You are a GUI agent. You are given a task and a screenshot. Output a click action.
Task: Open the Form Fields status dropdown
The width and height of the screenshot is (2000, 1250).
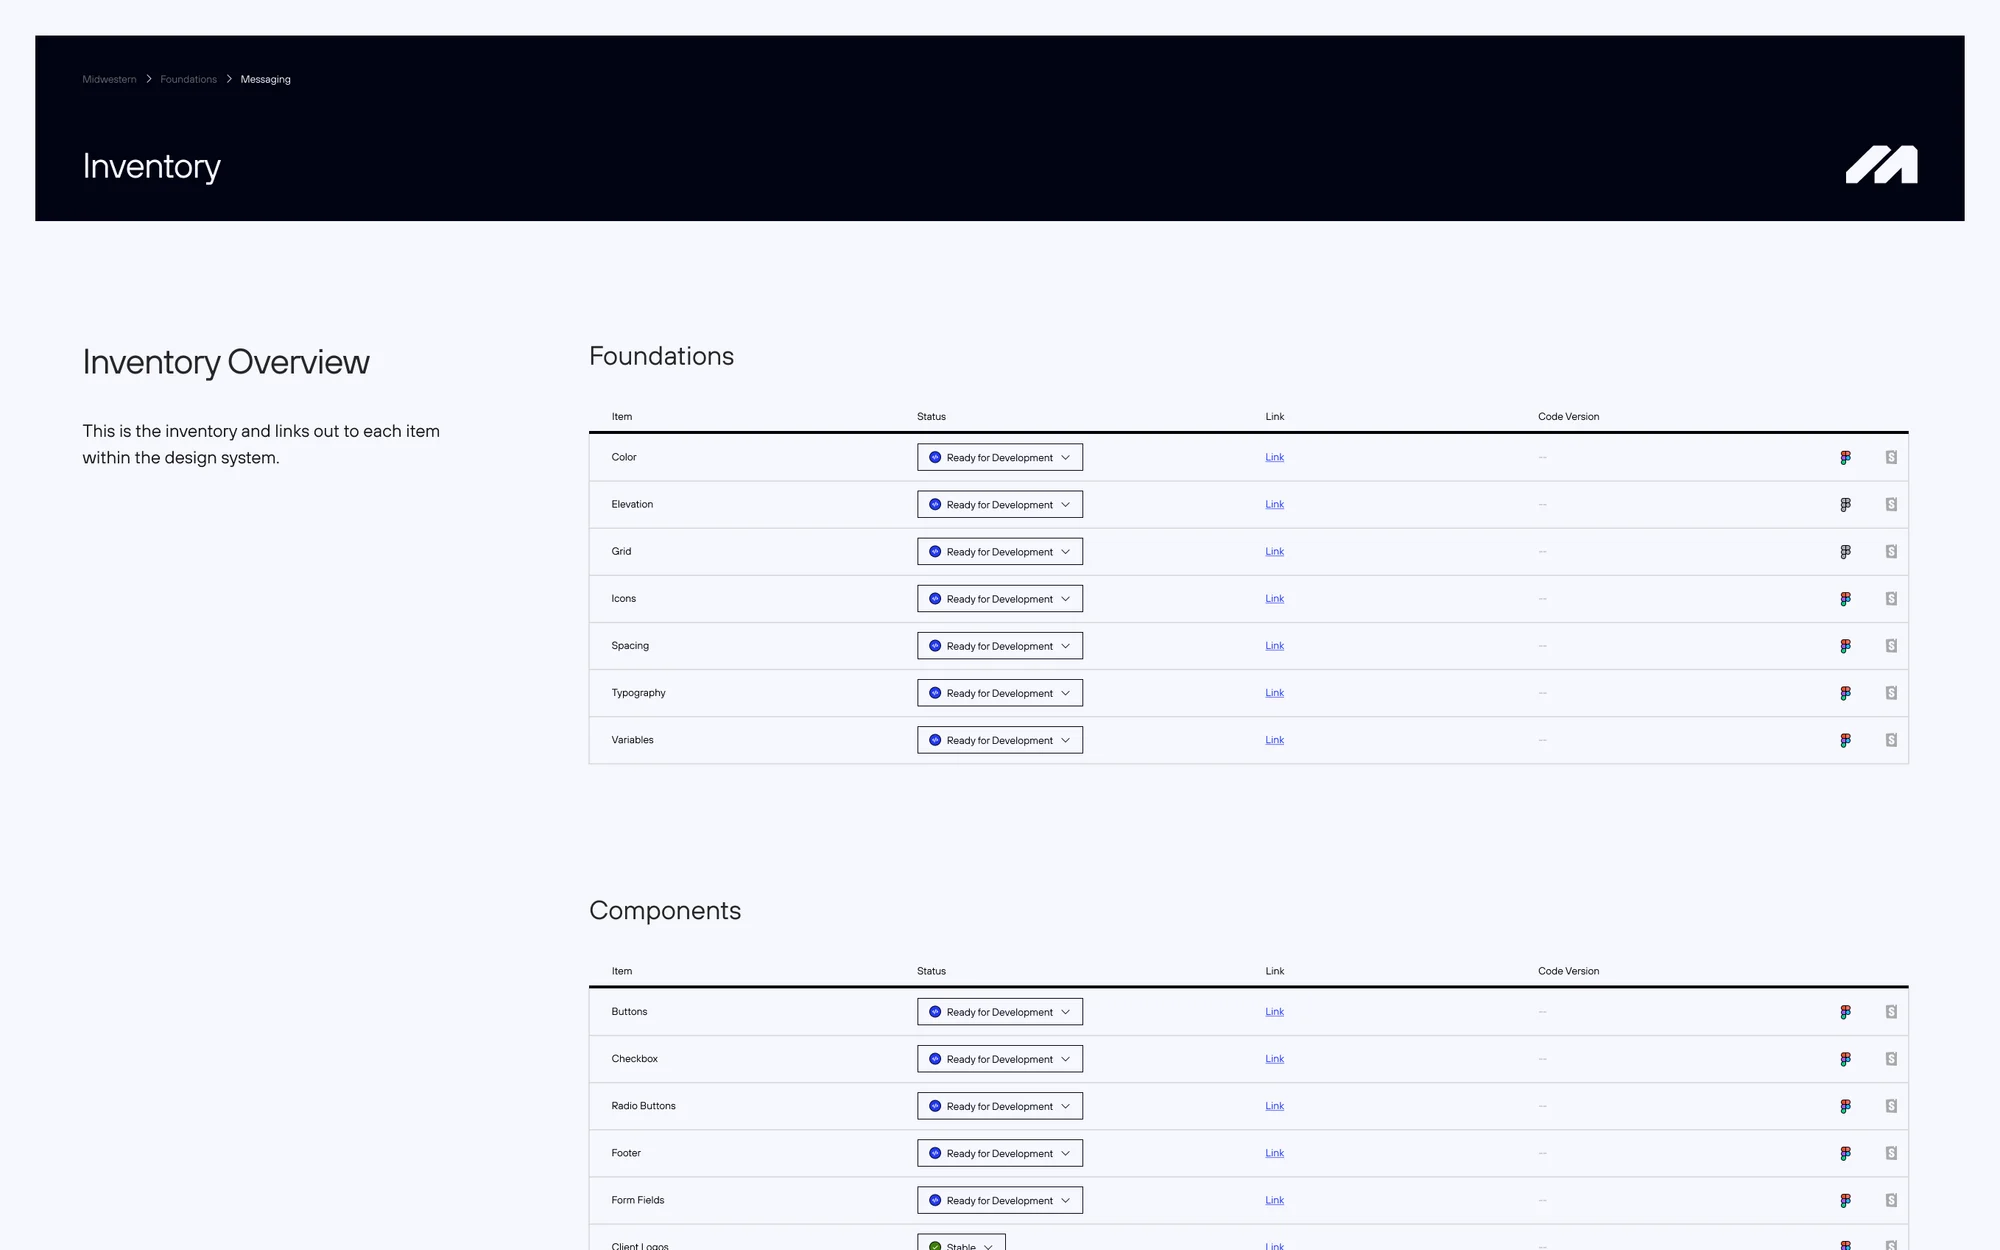coord(999,1199)
